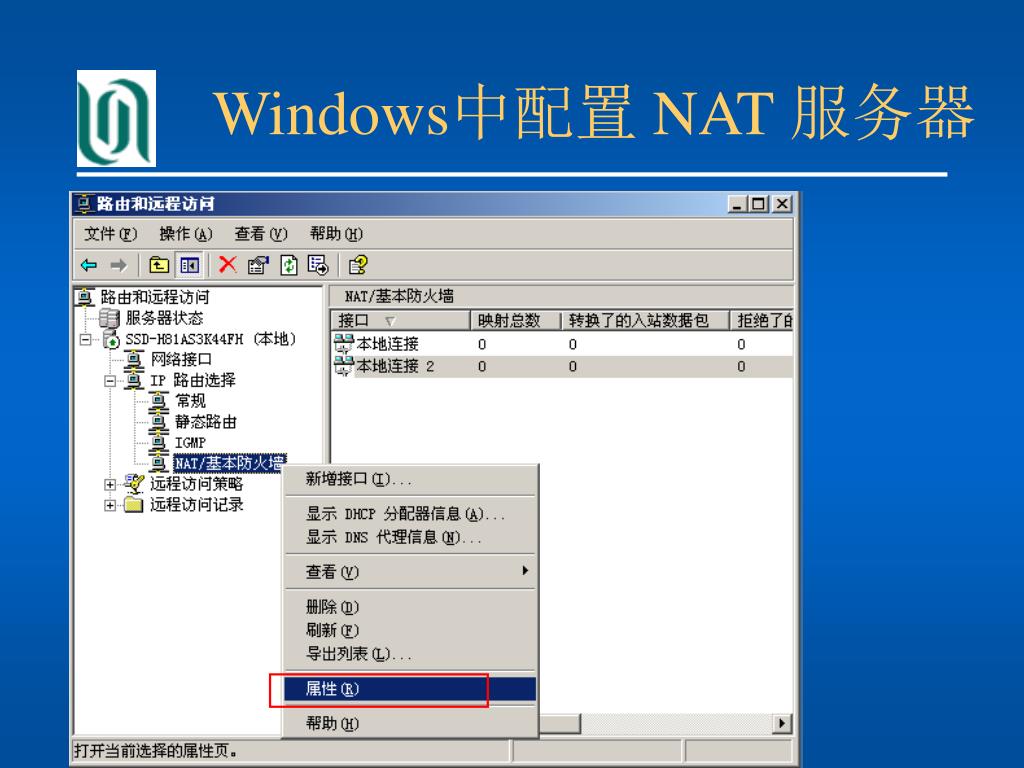Click the 远程访问策略 node icon
This screenshot has width=1024, height=768.
click(x=135, y=484)
